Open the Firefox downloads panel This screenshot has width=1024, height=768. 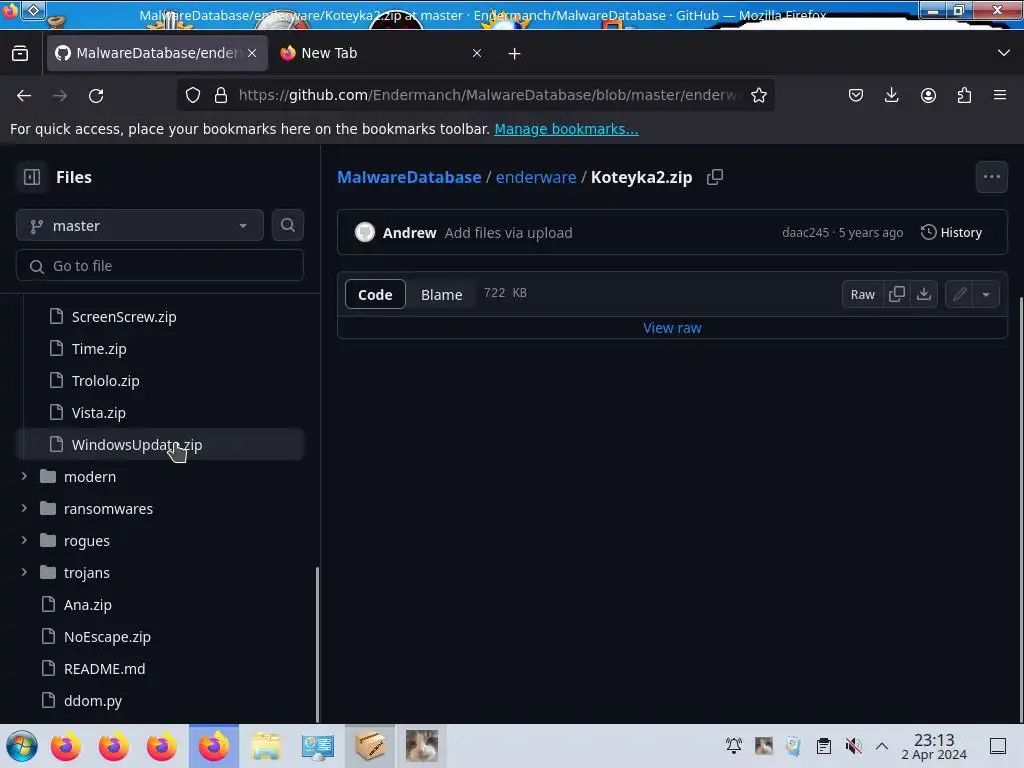[x=891, y=95]
